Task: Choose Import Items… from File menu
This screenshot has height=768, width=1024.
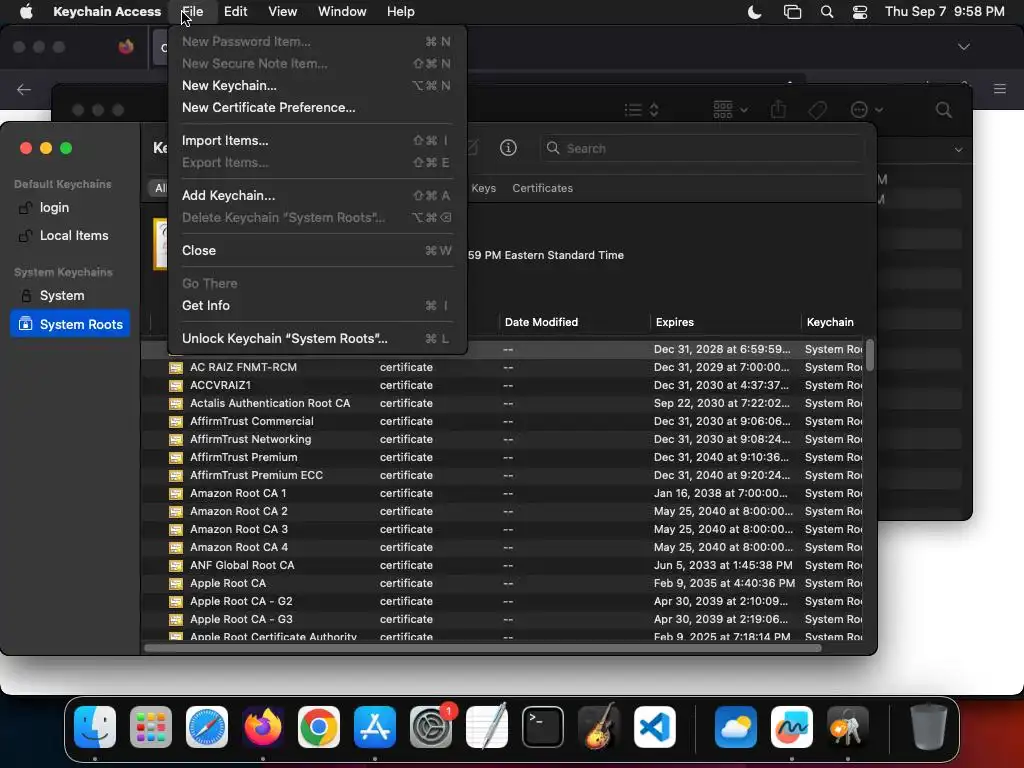Action: (x=316, y=140)
